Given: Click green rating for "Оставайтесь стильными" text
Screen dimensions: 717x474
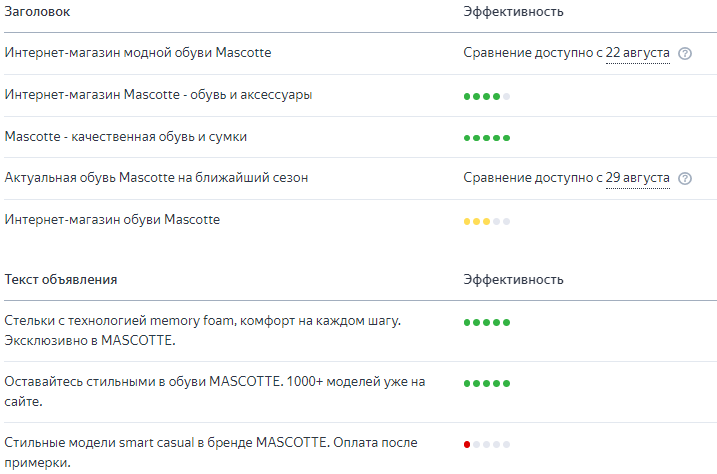Looking at the screenshot, I should [x=487, y=383].
